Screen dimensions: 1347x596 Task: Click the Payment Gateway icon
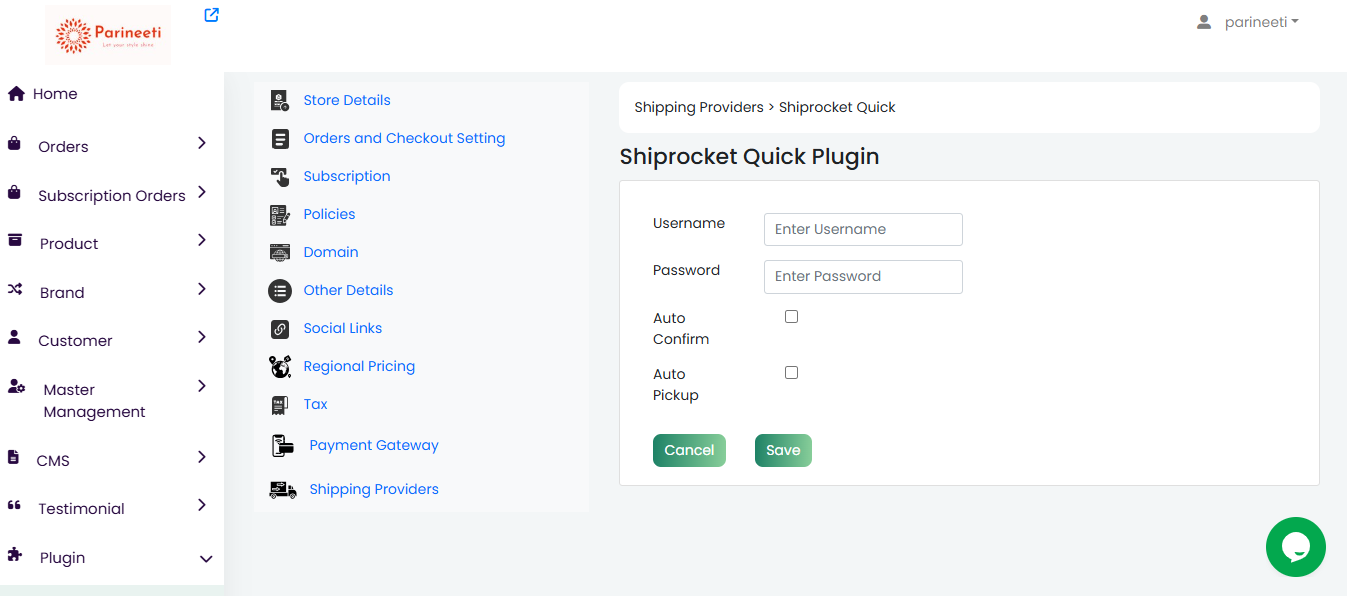283,446
